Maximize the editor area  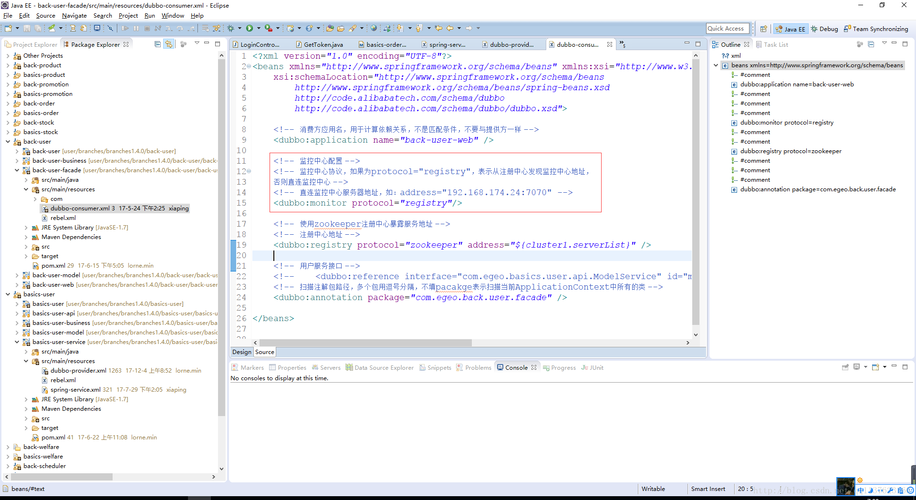point(698,44)
